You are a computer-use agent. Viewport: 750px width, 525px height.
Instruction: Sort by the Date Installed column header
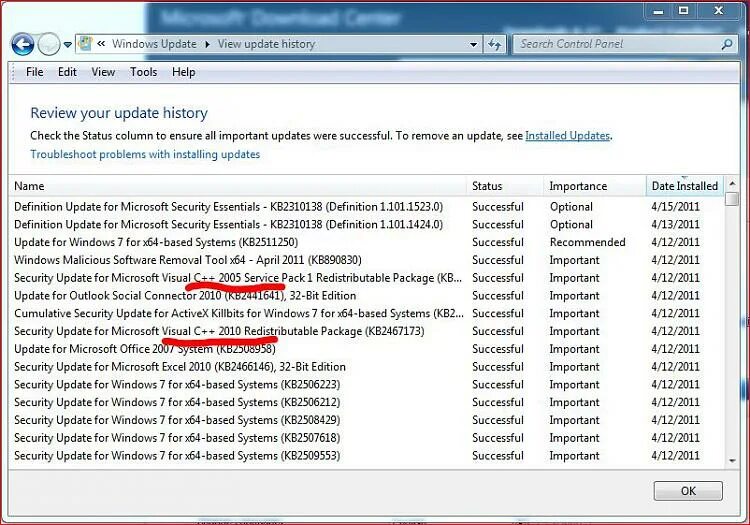[685, 186]
